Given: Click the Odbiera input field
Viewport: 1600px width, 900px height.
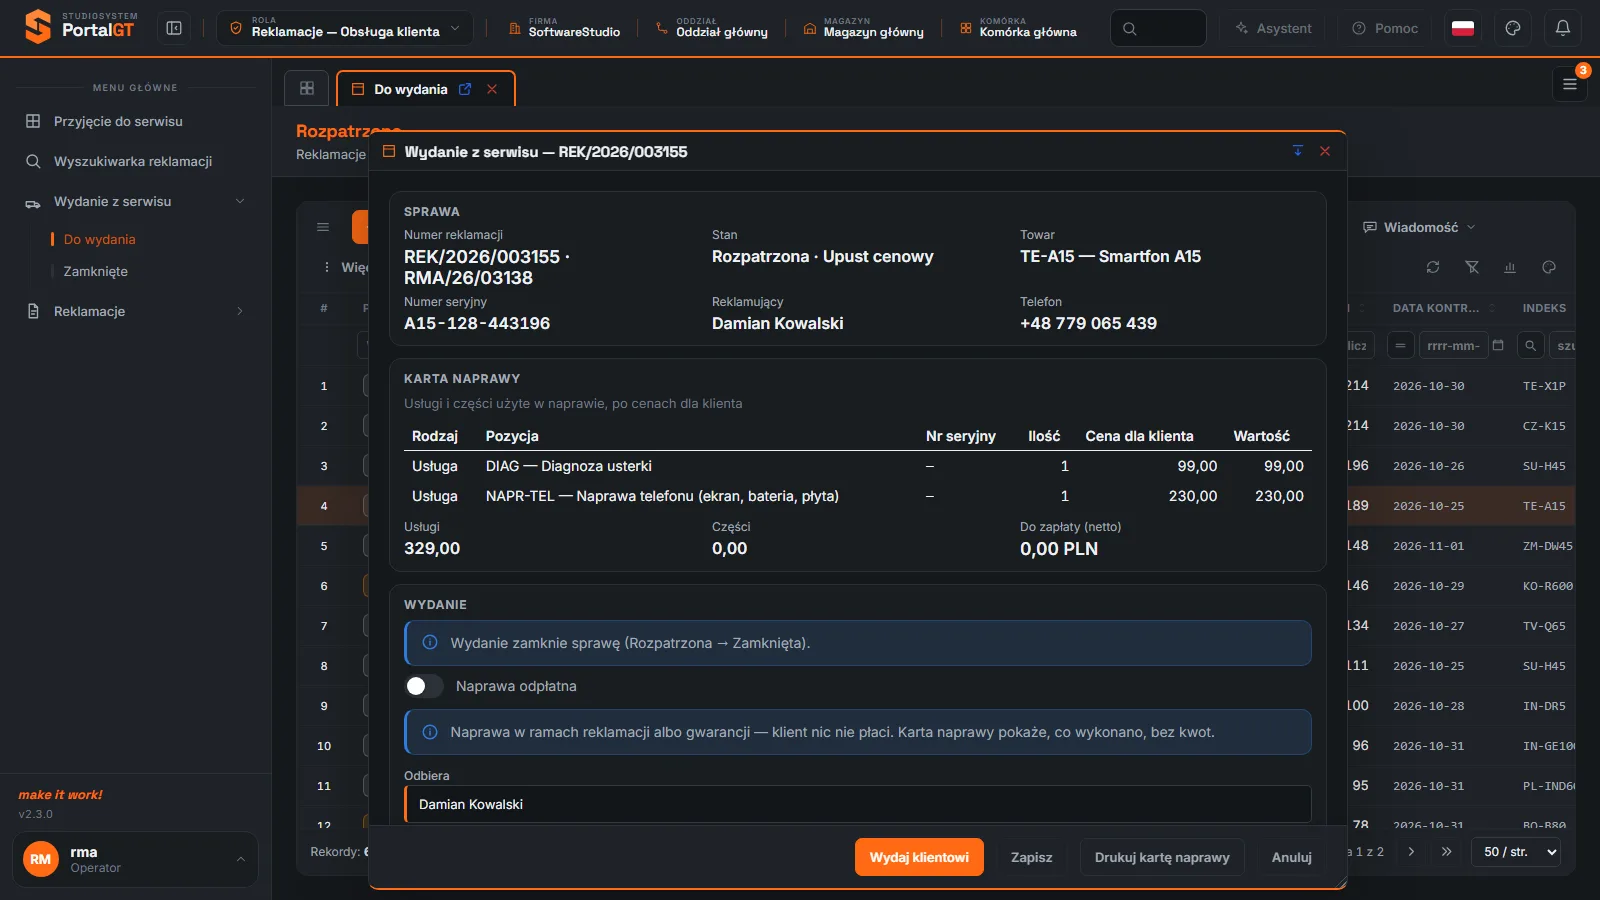Looking at the screenshot, I should 858,804.
